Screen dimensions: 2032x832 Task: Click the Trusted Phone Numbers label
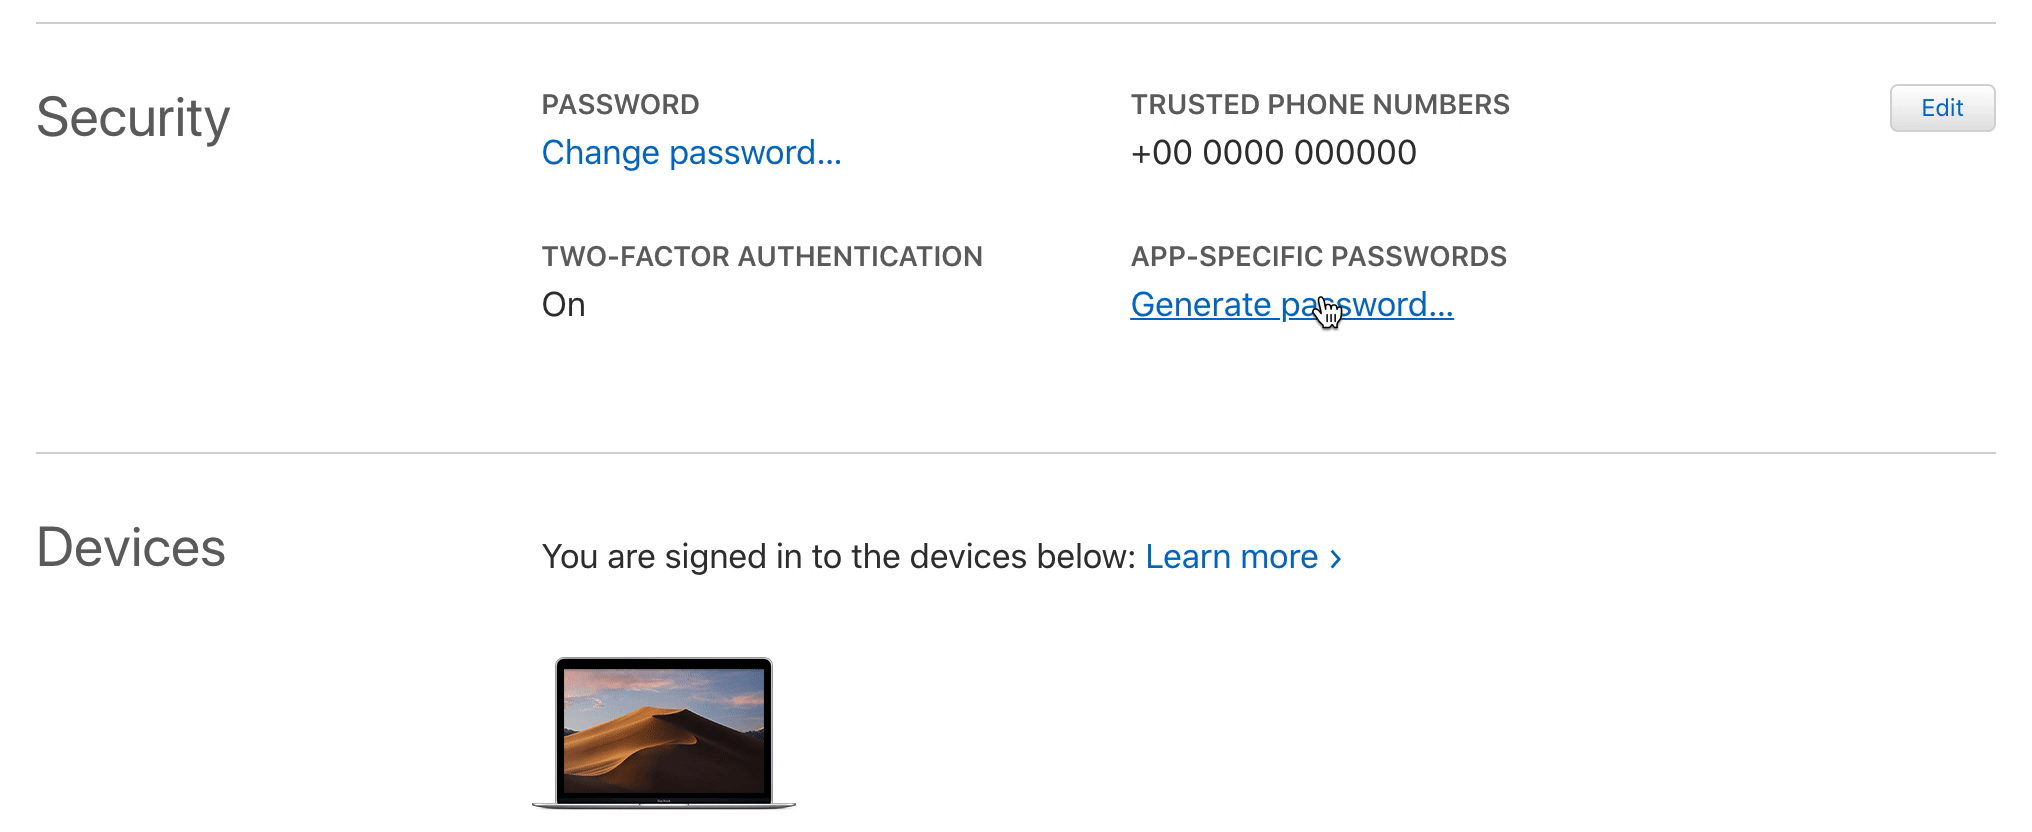click(1320, 105)
